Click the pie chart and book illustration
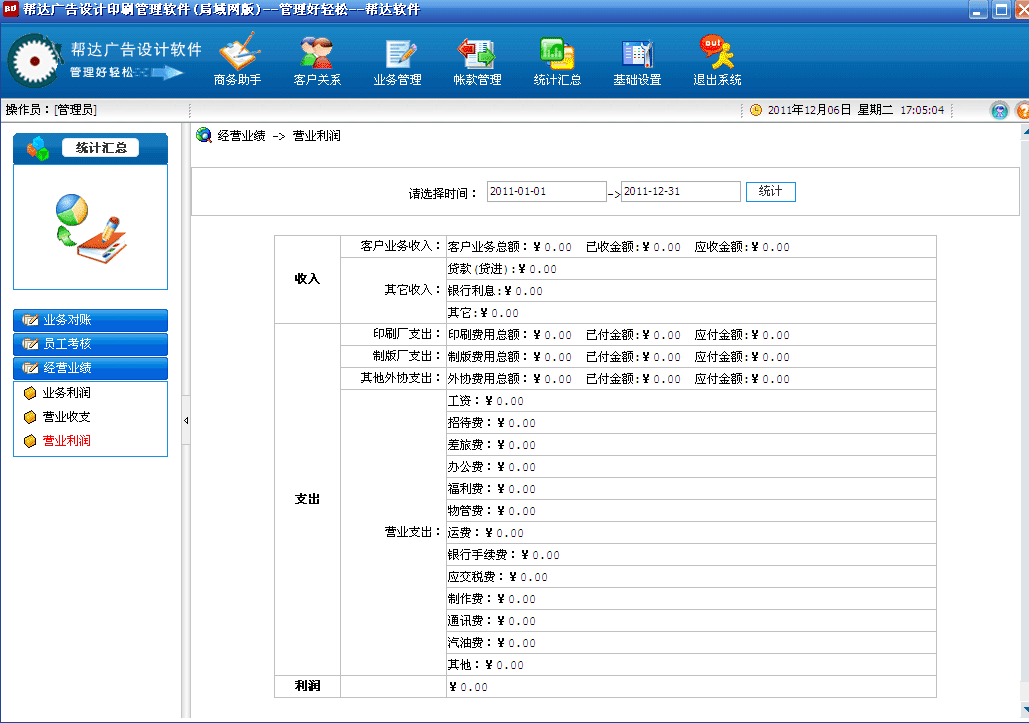This screenshot has width=1029, height=723. pos(91,229)
